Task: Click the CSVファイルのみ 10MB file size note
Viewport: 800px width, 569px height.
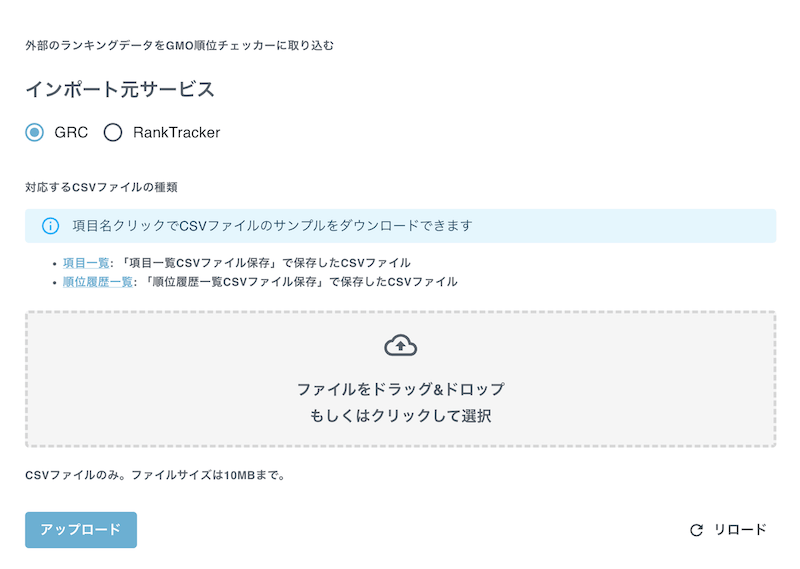Action: coord(156,475)
